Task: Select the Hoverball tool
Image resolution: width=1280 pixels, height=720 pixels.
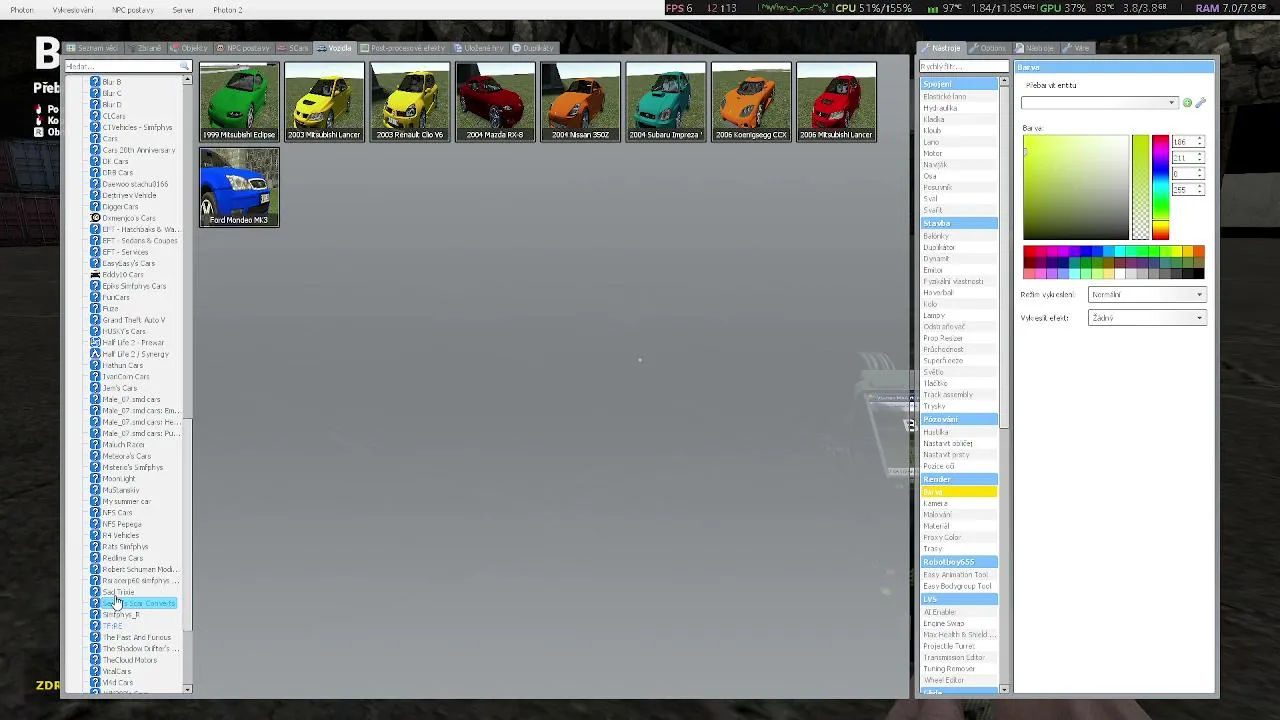Action: point(959,293)
